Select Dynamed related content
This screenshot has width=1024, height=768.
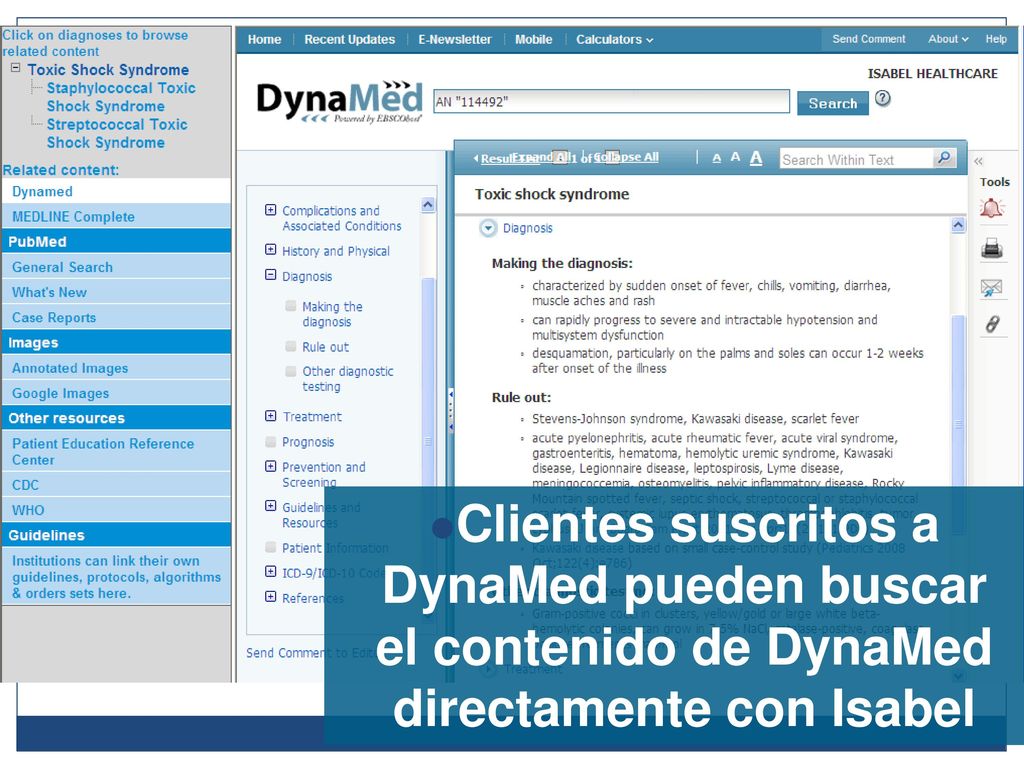(116, 191)
